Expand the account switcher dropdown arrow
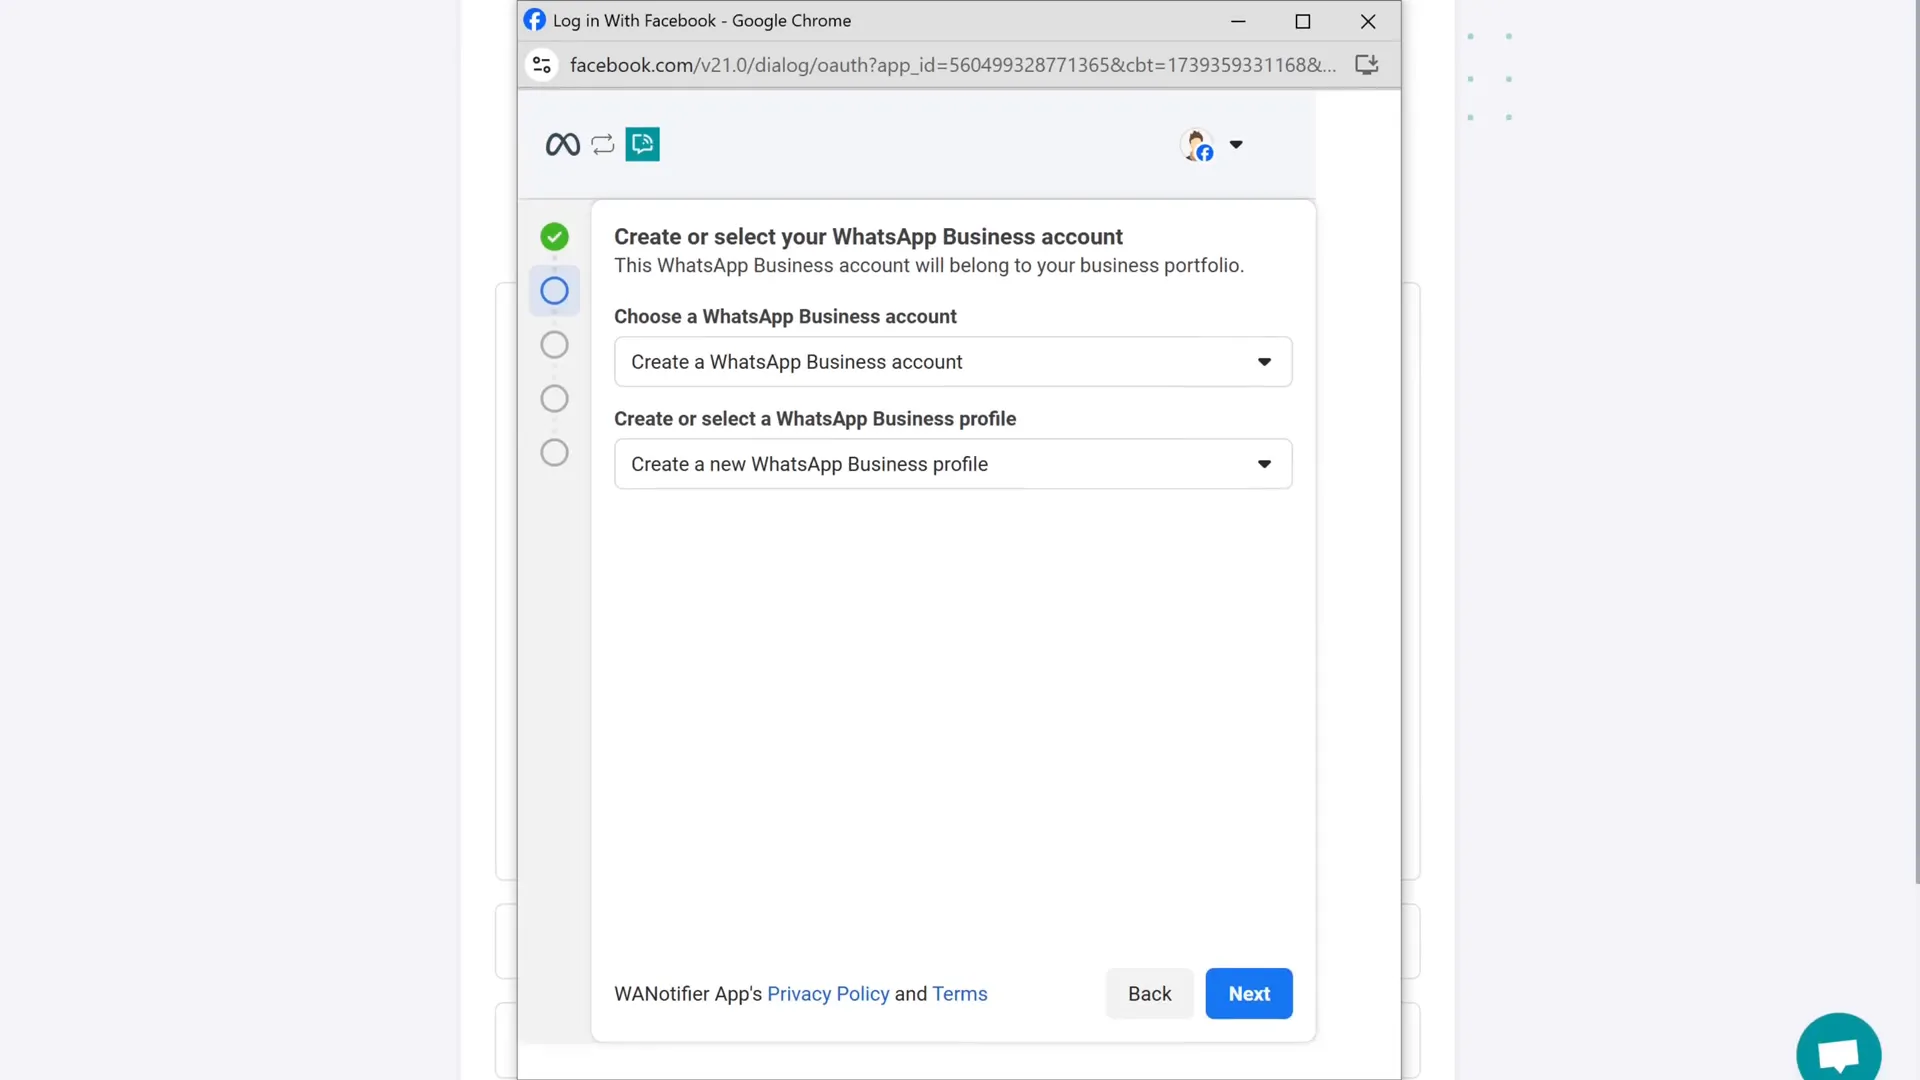The height and width of the screenshot is (1080, 1920). pos(1236,144)
